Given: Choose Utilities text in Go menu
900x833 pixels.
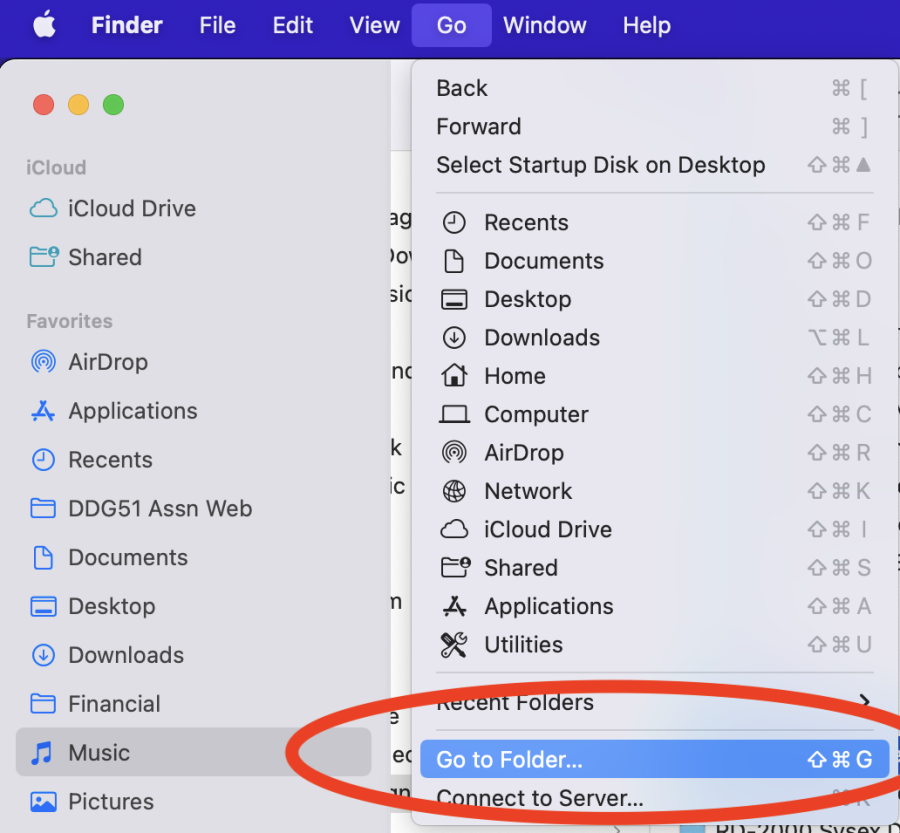Looking at the screenshot, I should click(523, 645).
